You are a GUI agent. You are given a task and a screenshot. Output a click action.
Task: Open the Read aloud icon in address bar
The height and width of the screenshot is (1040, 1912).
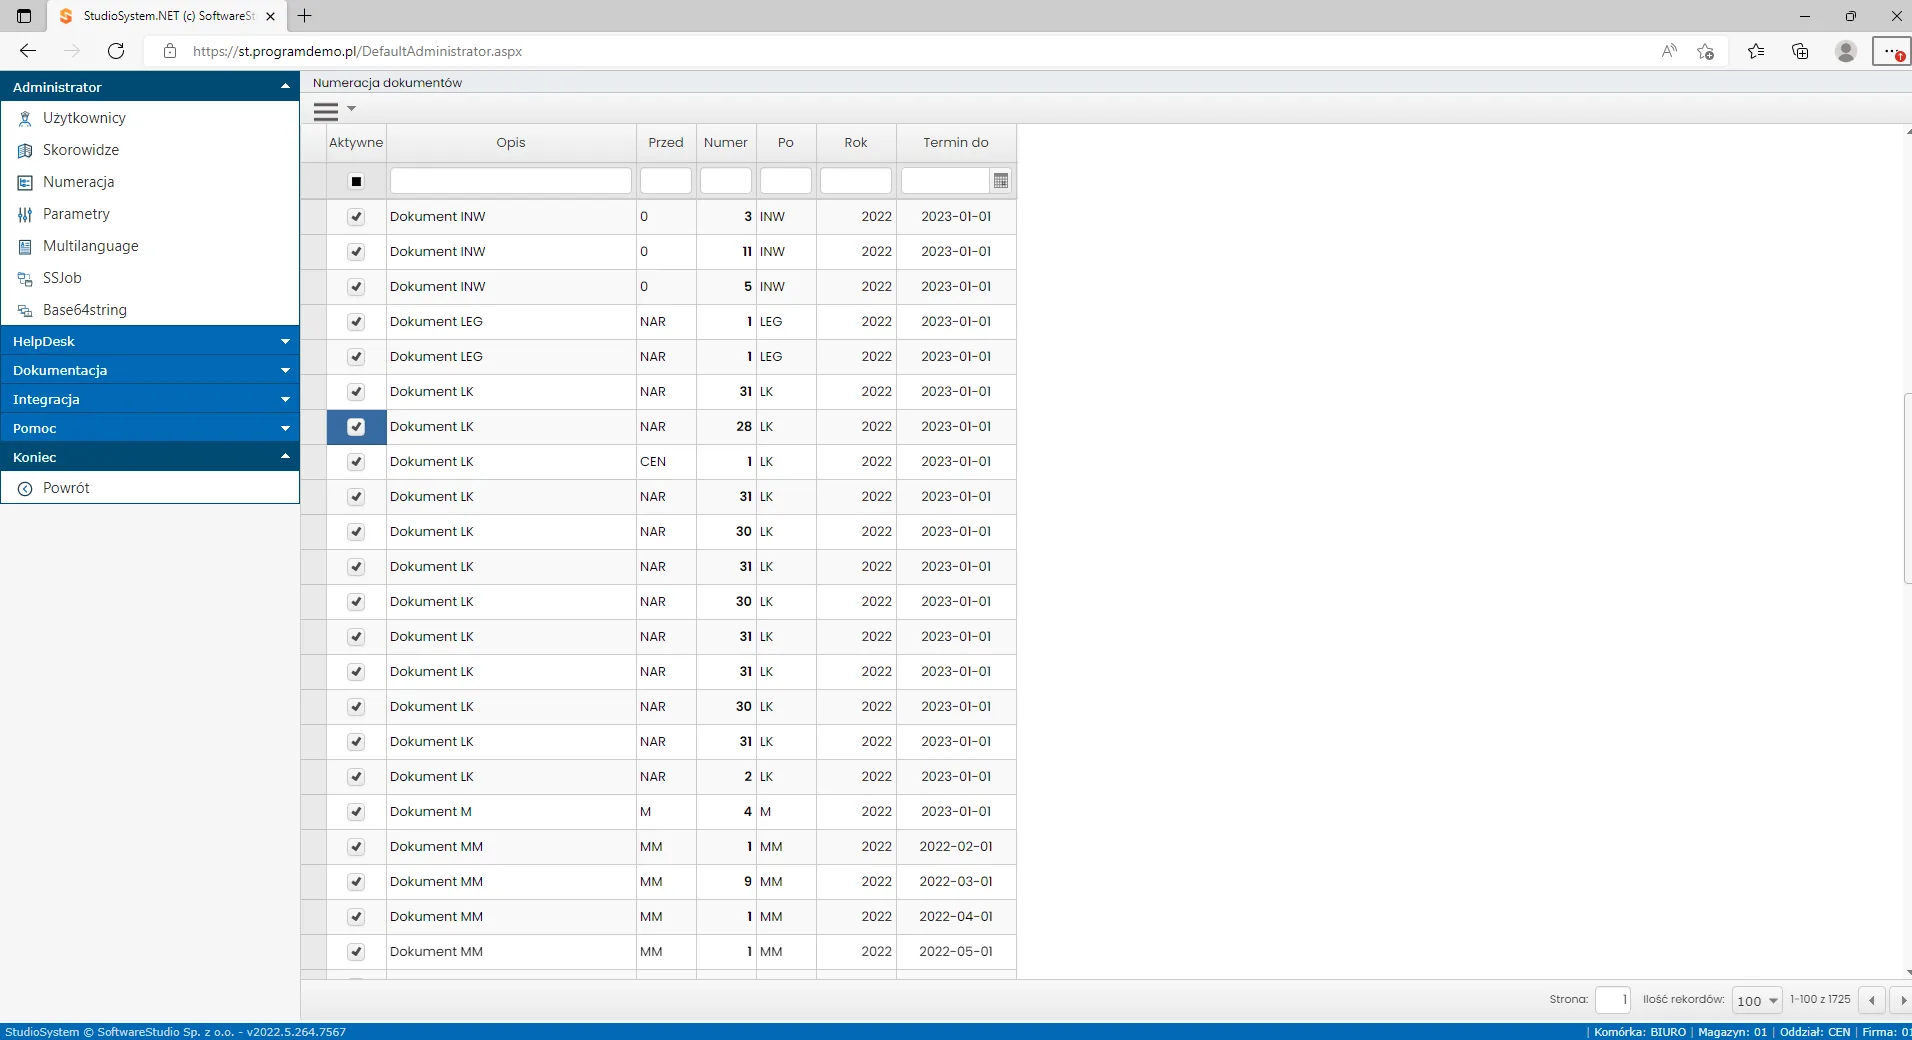coord(1669,51)
